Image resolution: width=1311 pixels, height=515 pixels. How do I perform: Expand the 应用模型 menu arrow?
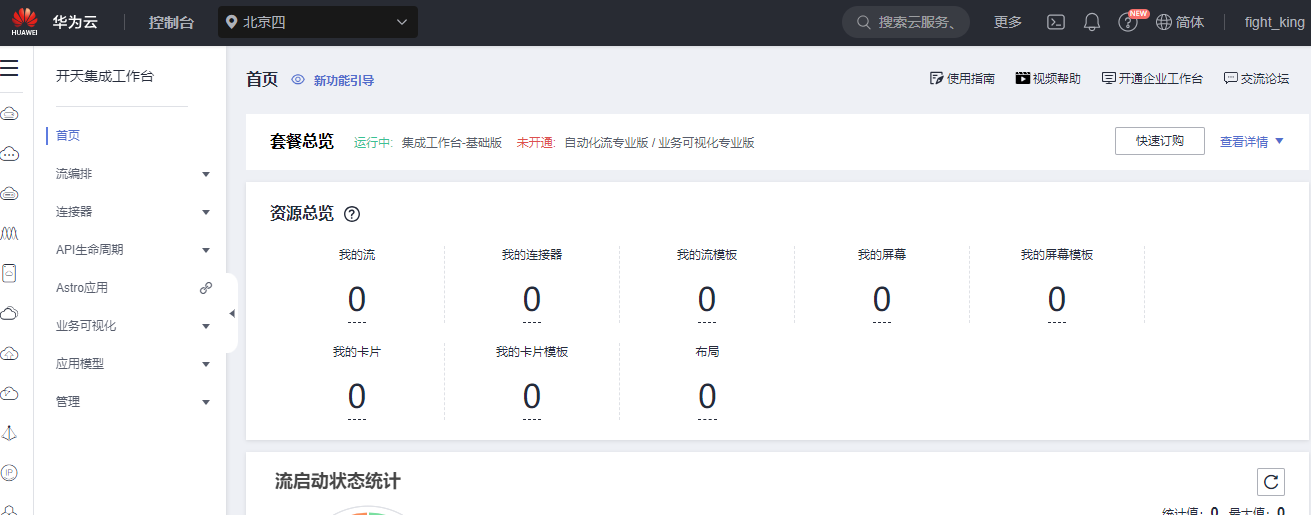coord(206,364)
